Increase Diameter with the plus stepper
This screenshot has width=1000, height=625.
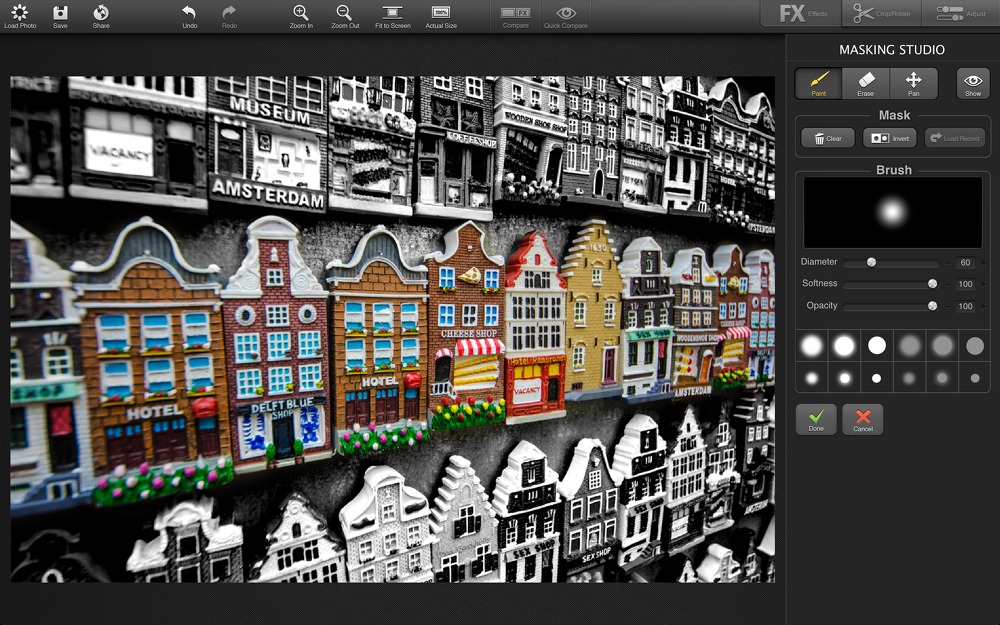(983, 262)
